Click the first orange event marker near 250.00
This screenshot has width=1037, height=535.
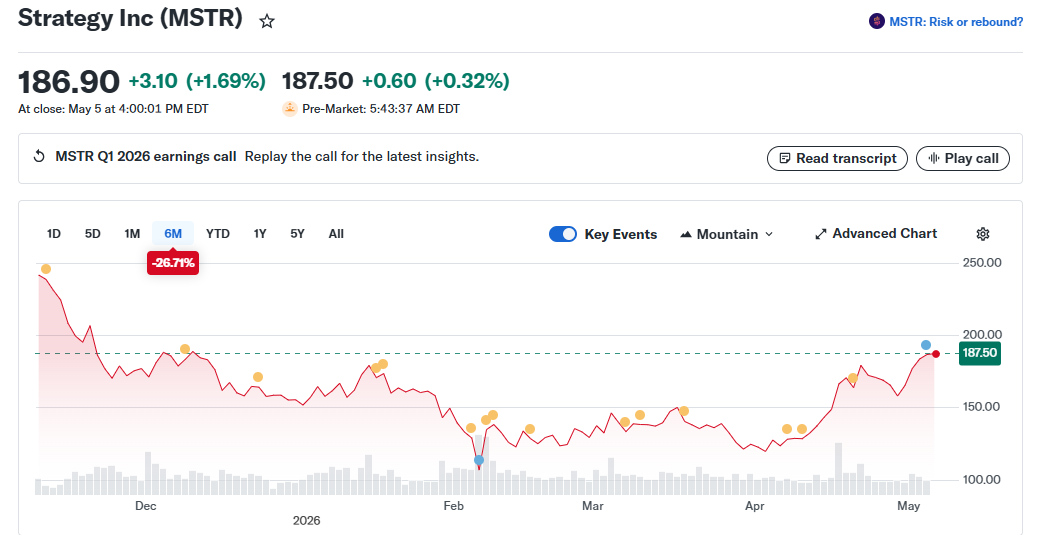click(x=46, y=269)
